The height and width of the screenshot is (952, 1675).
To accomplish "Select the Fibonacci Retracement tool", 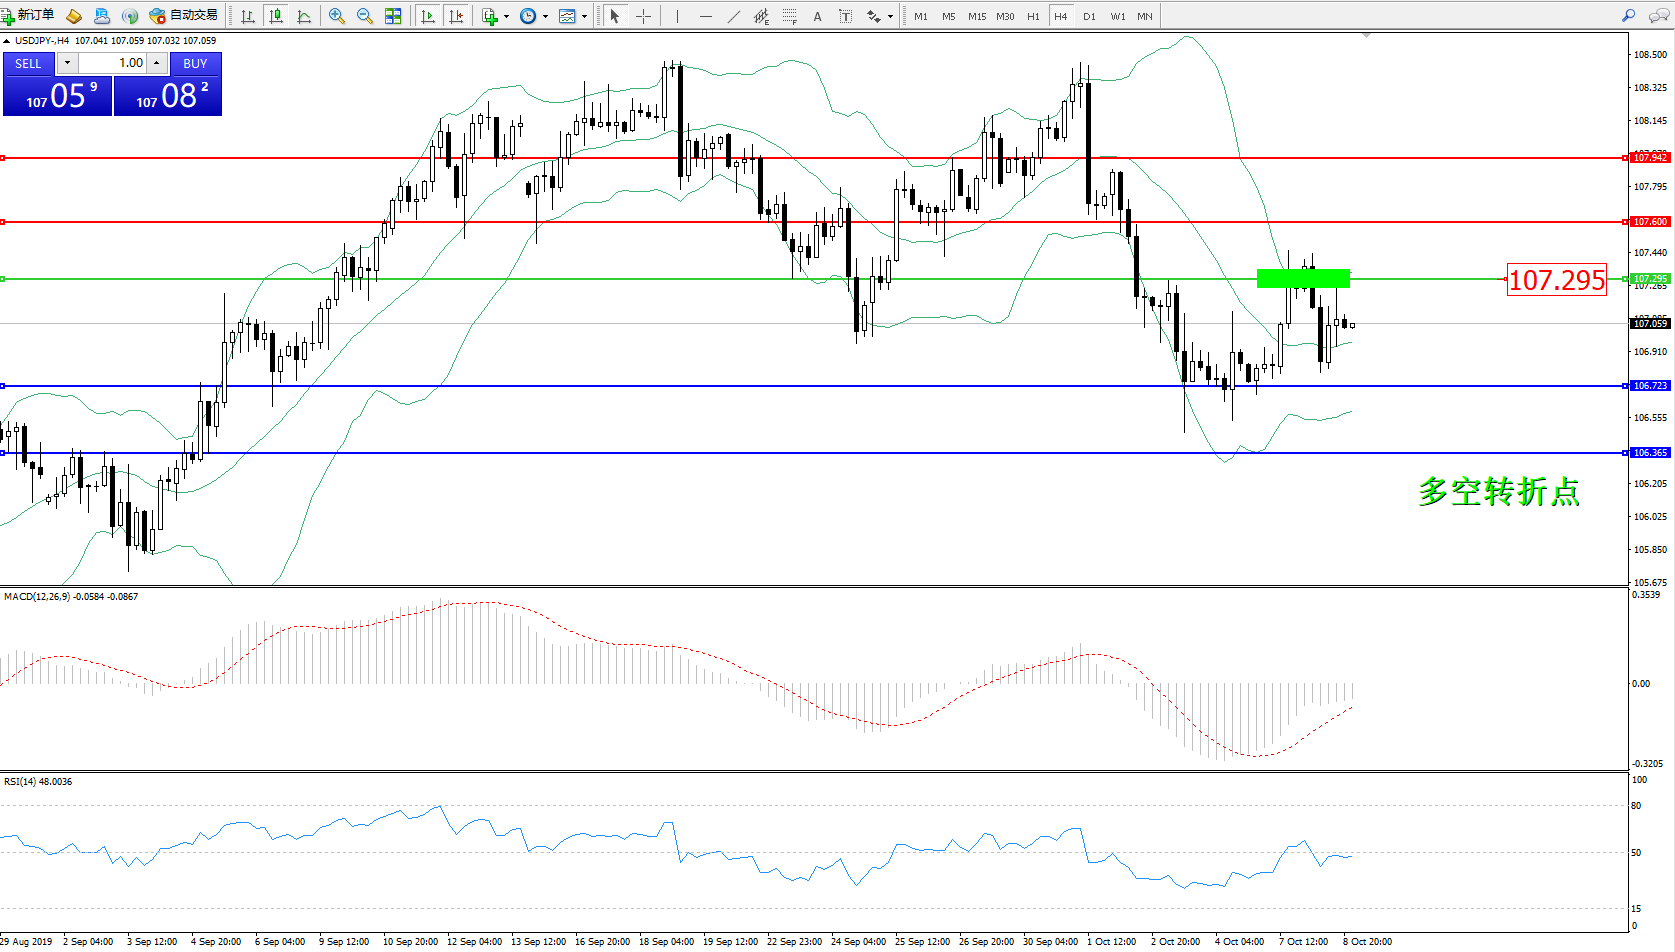I will click(x=790, y=16).
